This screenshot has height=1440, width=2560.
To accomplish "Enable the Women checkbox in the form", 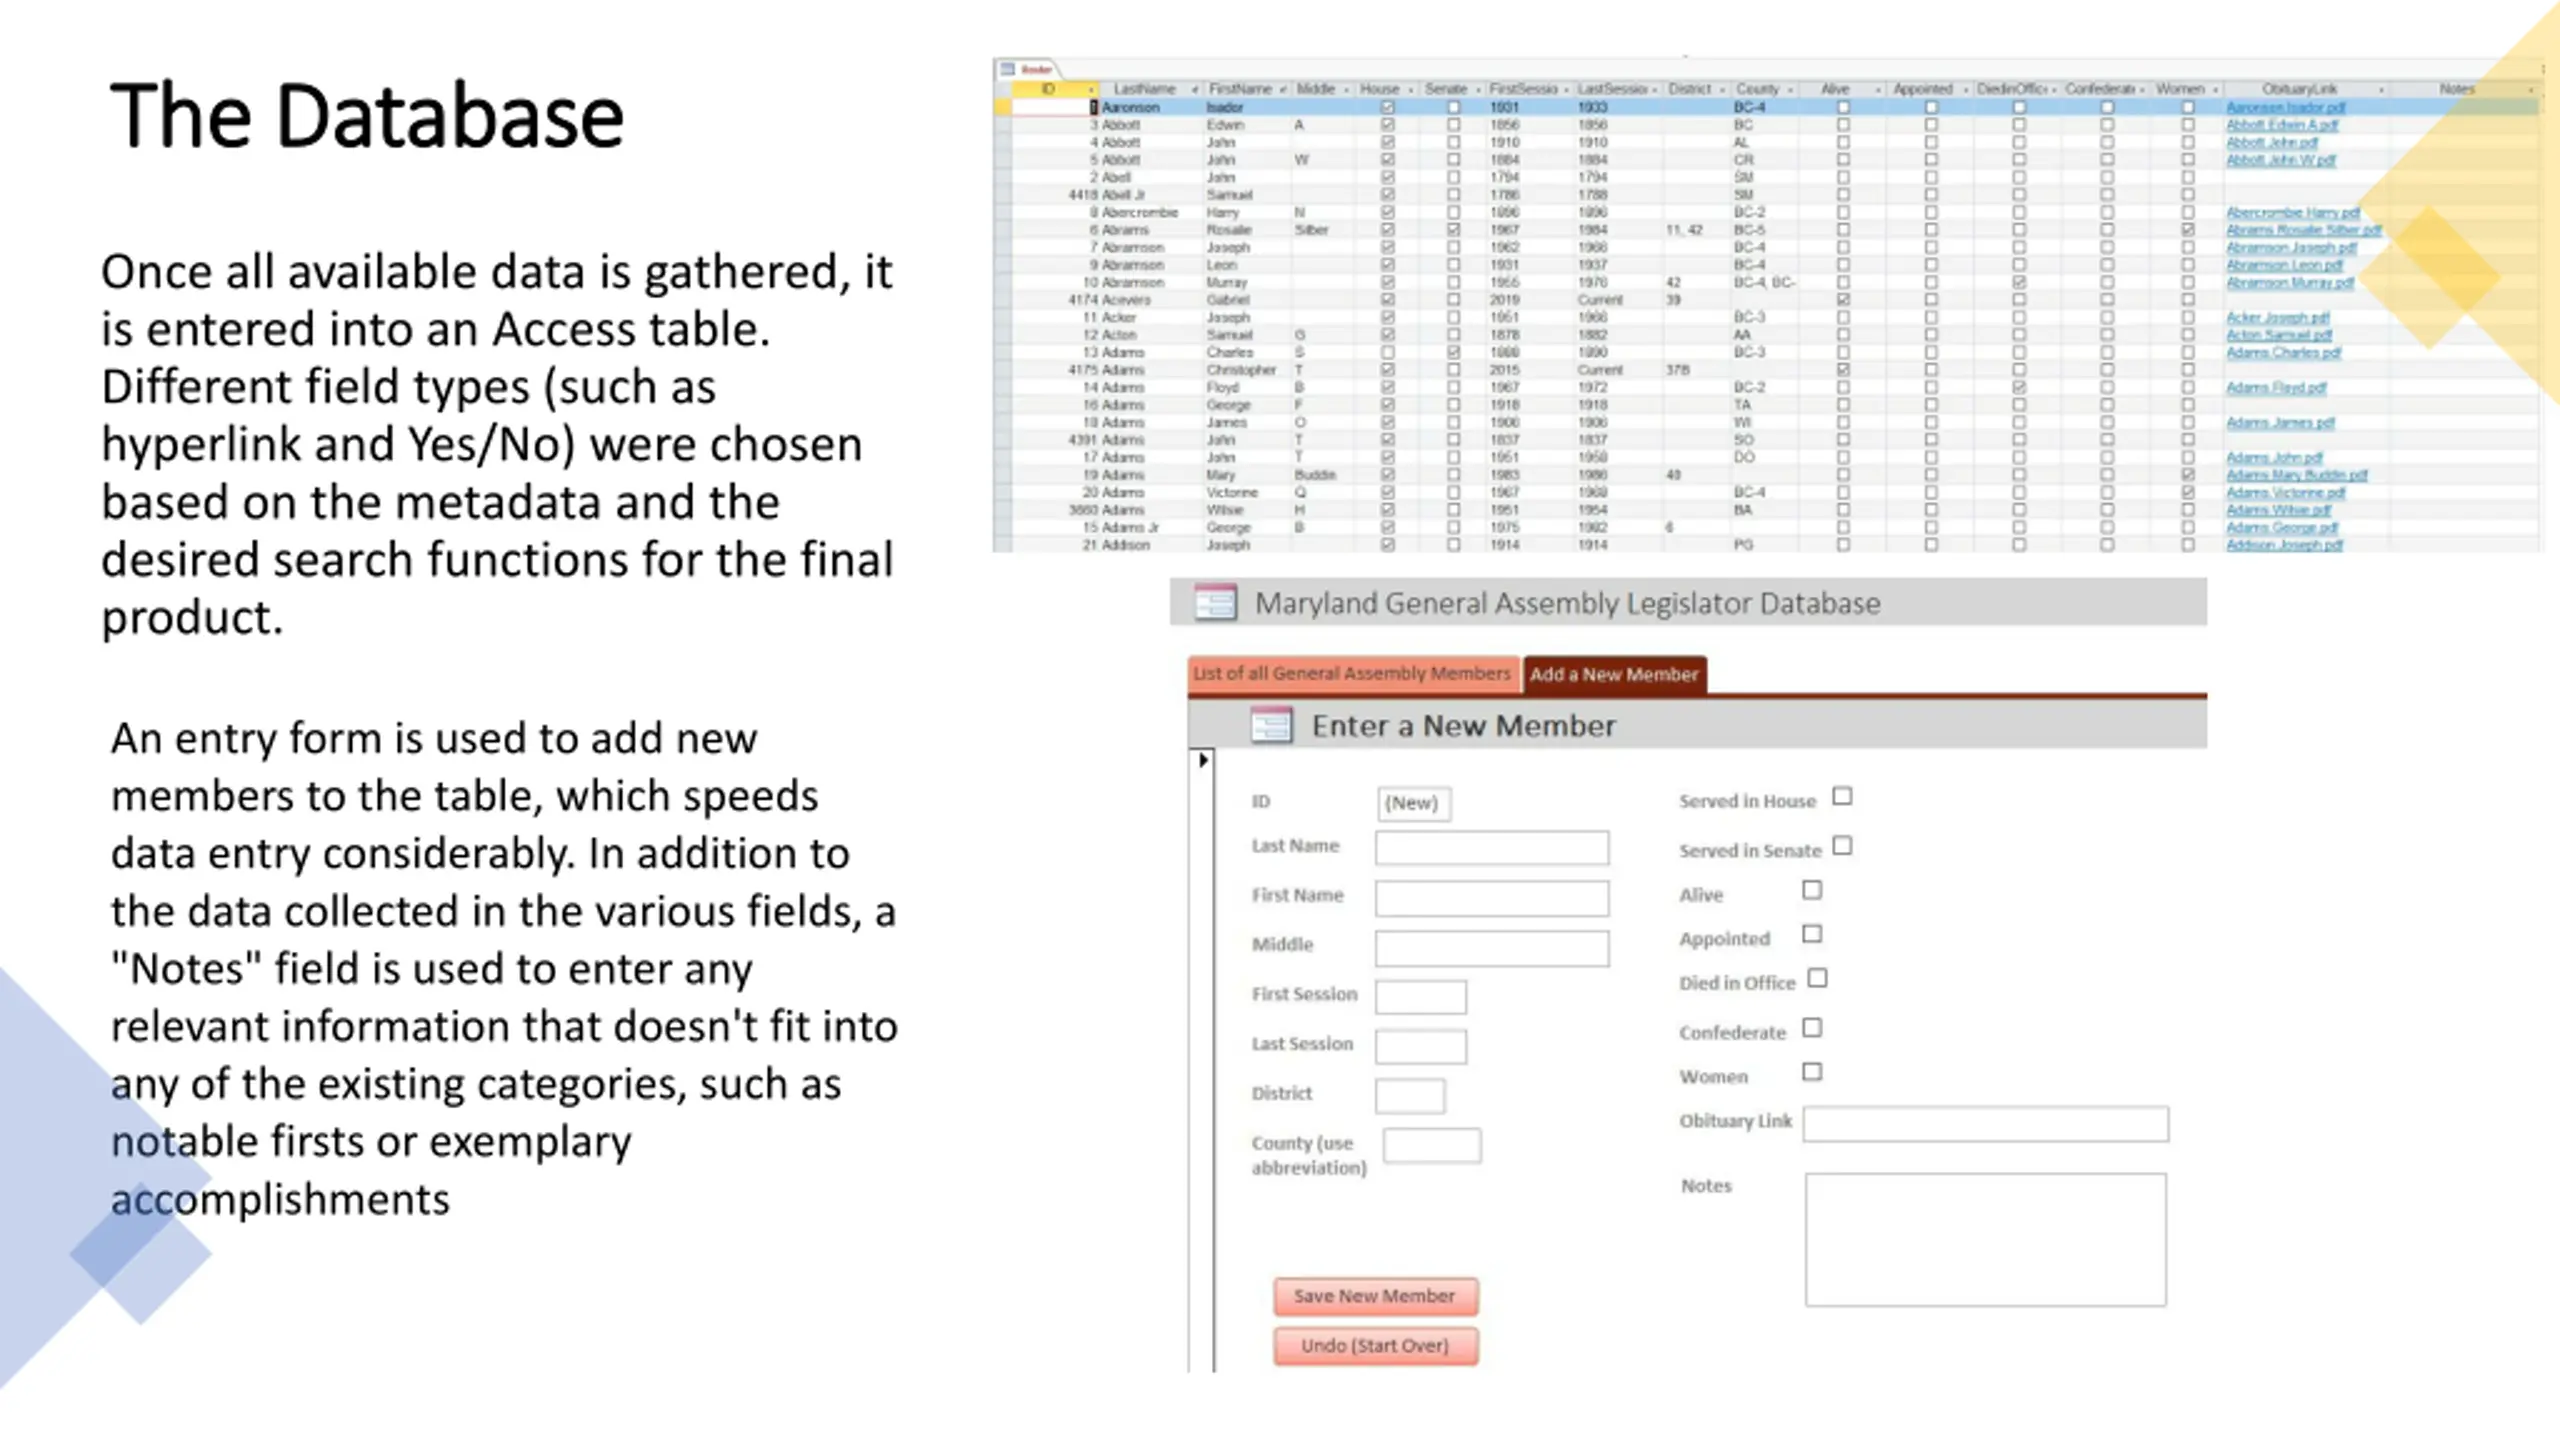I will pos(1812,1072).
